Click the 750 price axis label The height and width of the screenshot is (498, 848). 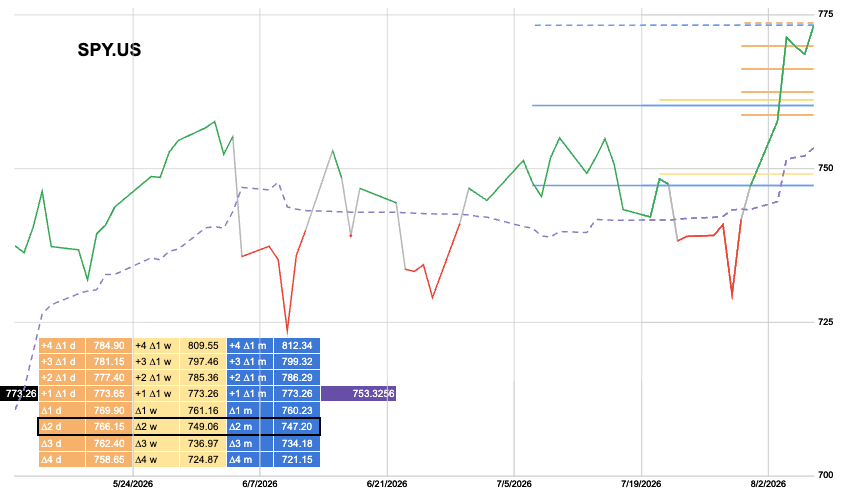pyautogui.click(x=825, y=168)
